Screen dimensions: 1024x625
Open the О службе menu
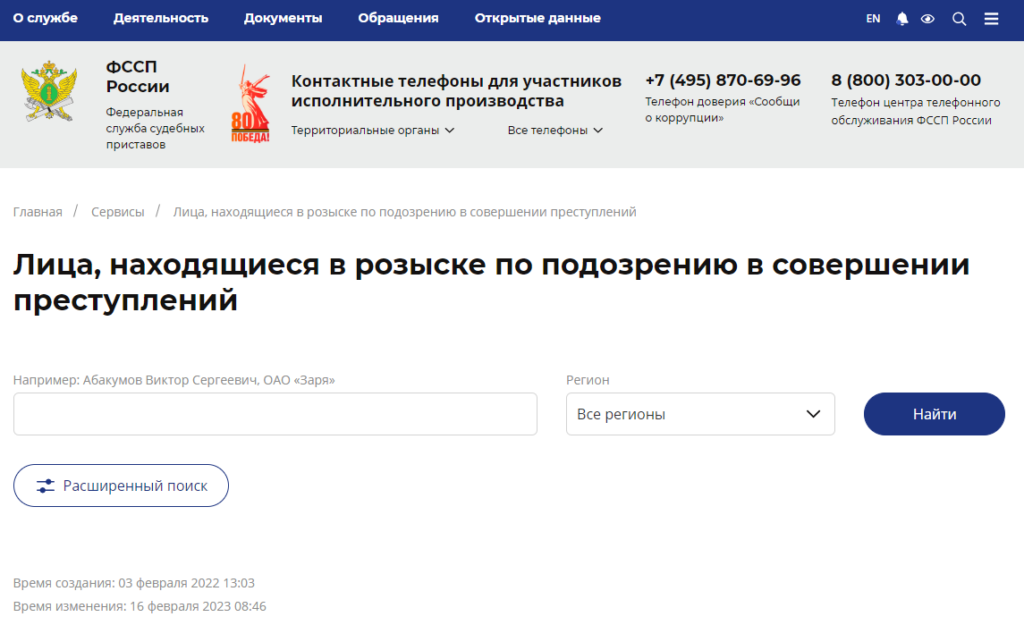pos(45,18)
